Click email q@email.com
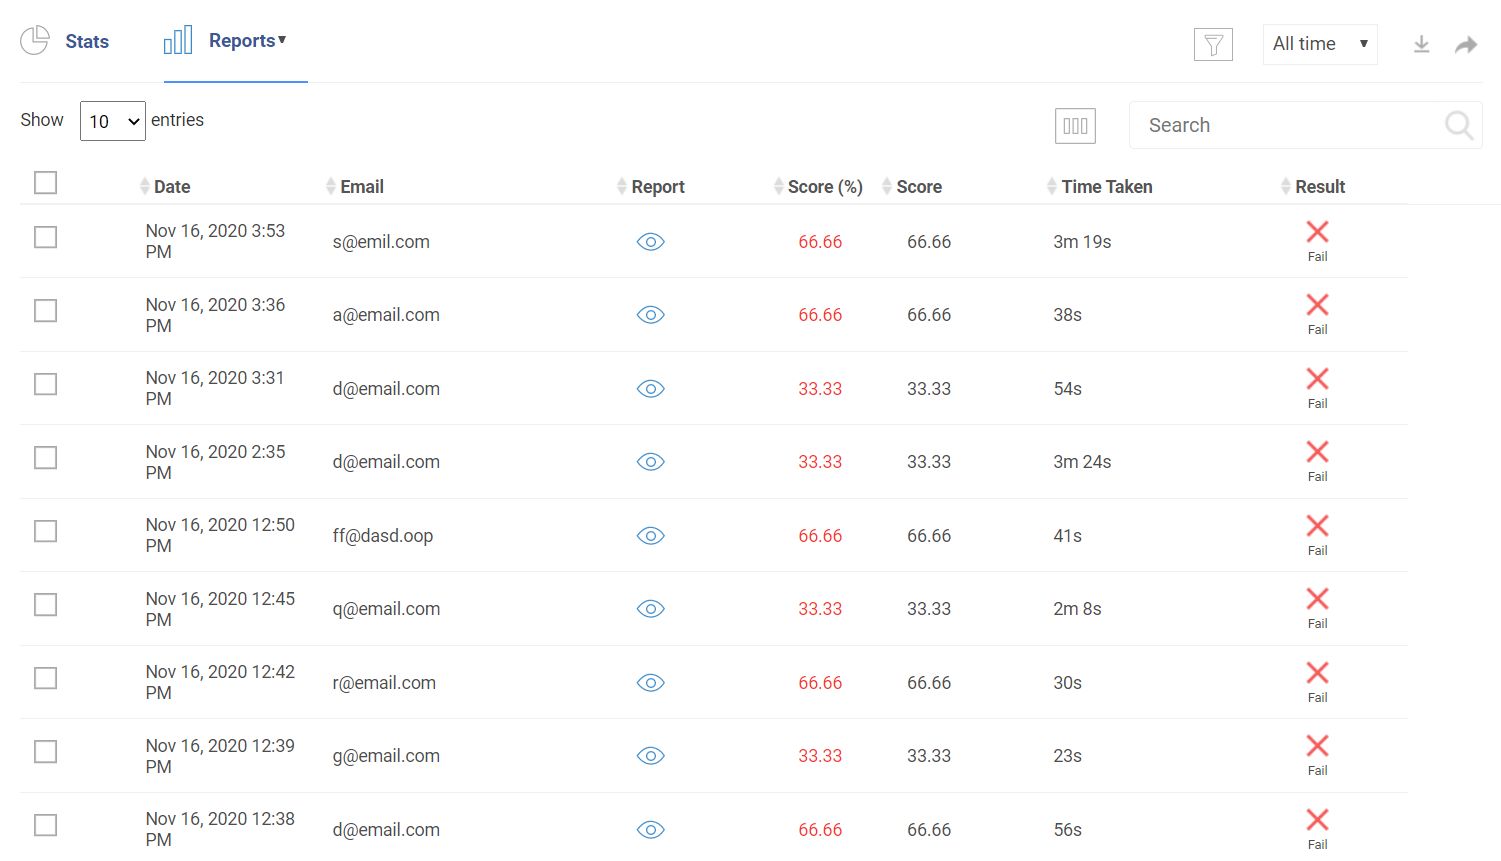 (x=386, y=609)
